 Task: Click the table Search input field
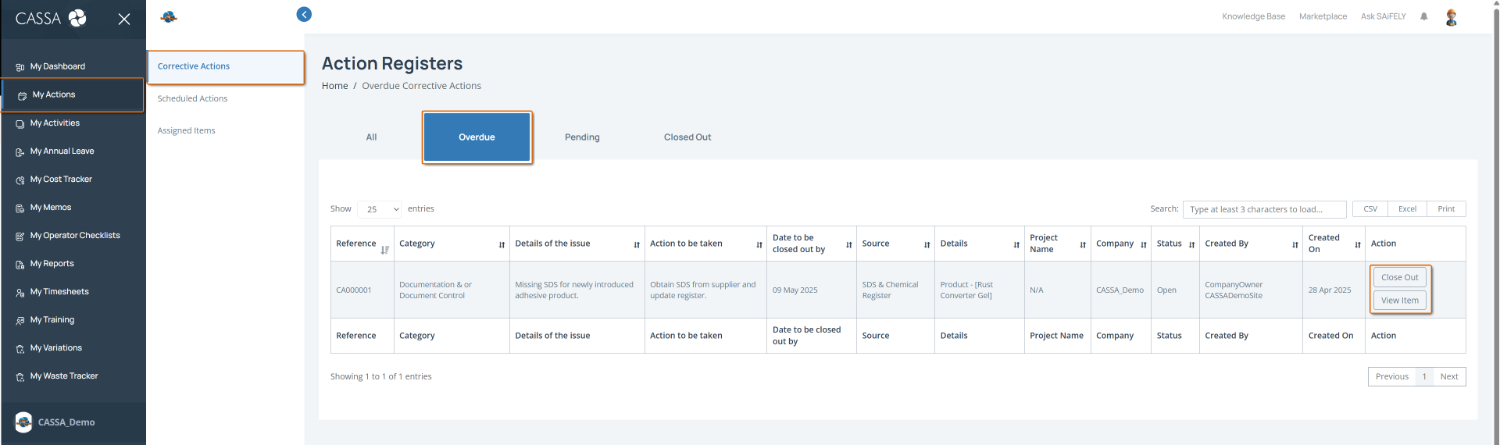coord(1265,209)
